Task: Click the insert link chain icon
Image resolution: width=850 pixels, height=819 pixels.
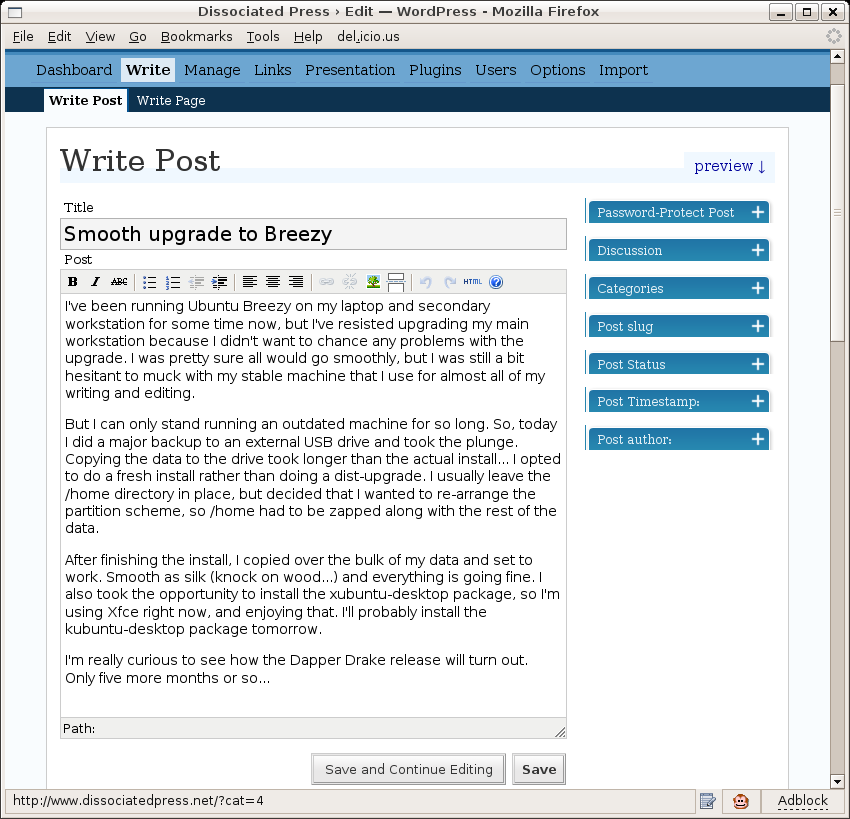Action: 326,282
